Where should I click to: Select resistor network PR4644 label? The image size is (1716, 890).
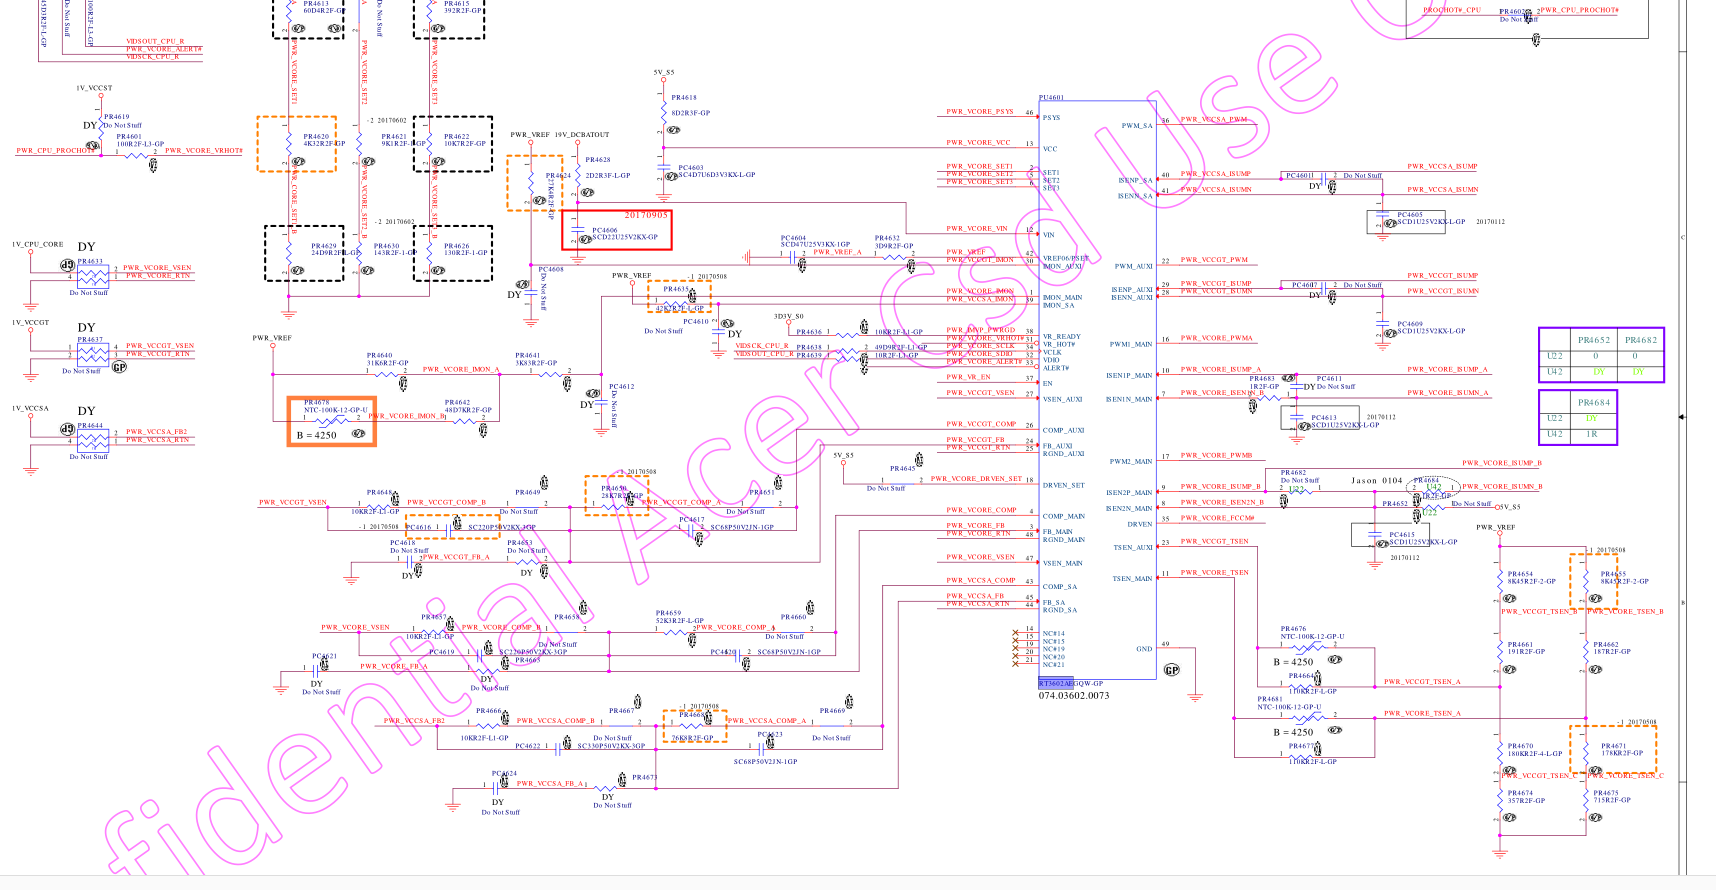pos(90,426)
